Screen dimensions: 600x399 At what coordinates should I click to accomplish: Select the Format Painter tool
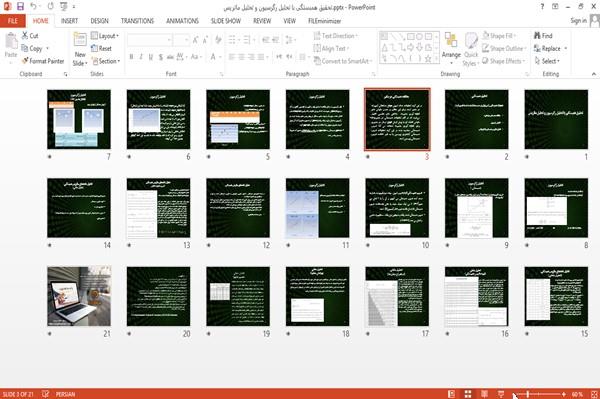click(43, 61)
